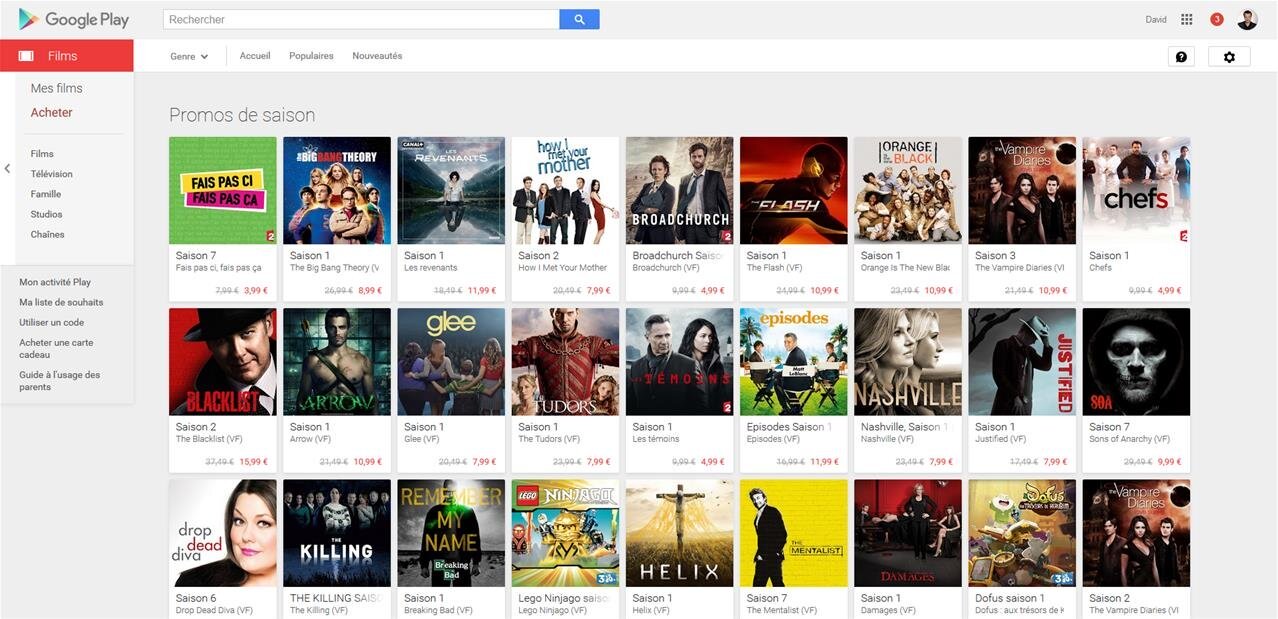Click the Google Play logo
Screen dimensions: 1278x619
coord(73,19)
